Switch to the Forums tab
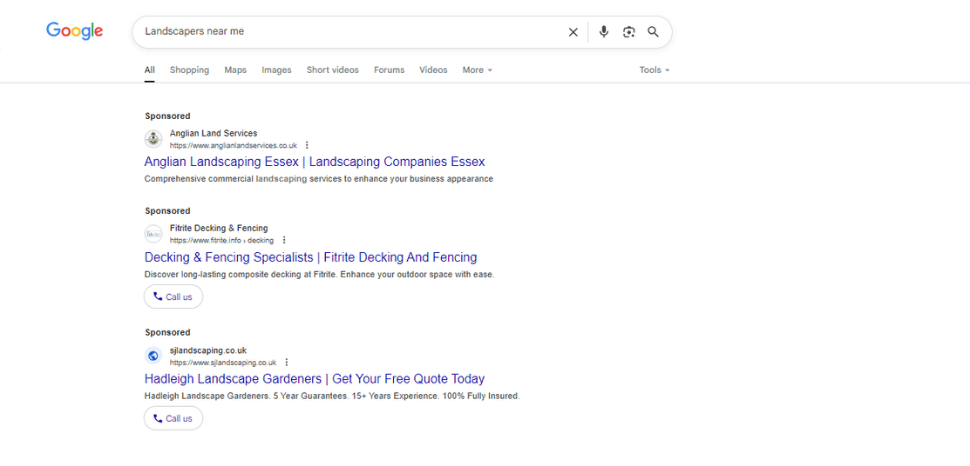 point(389,70)
